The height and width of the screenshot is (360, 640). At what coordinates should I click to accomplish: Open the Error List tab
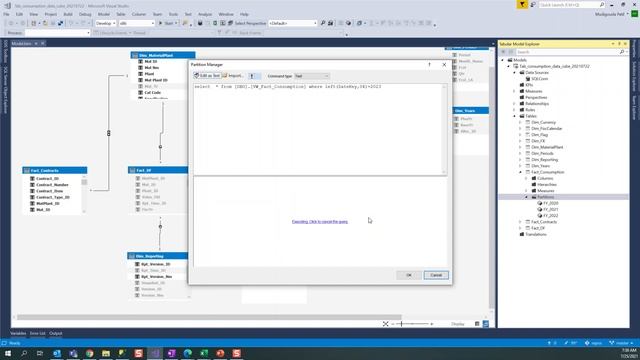38,333
